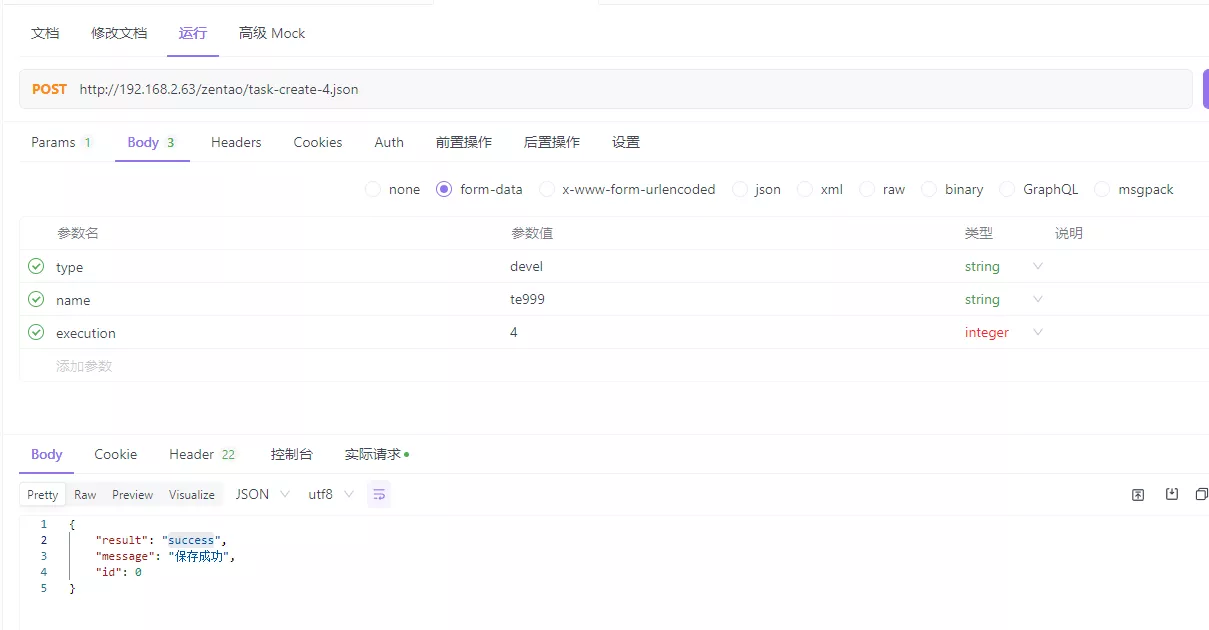Viewport: 1209px width, 630px height.
Task: Switch to the 文档 tab
Action: pos(45,33)
